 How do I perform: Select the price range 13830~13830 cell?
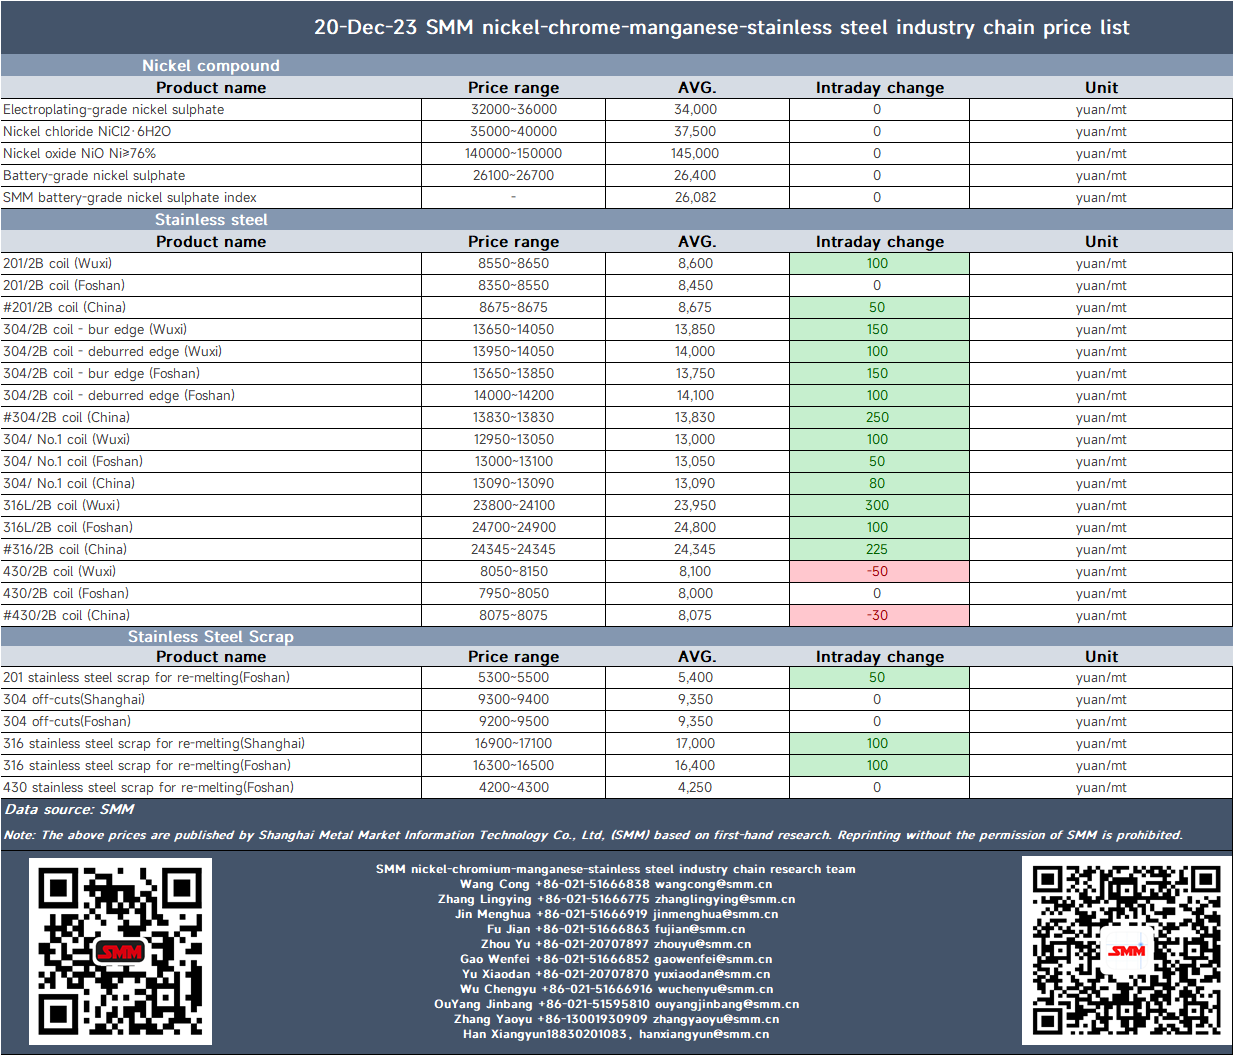click(514, 417)
